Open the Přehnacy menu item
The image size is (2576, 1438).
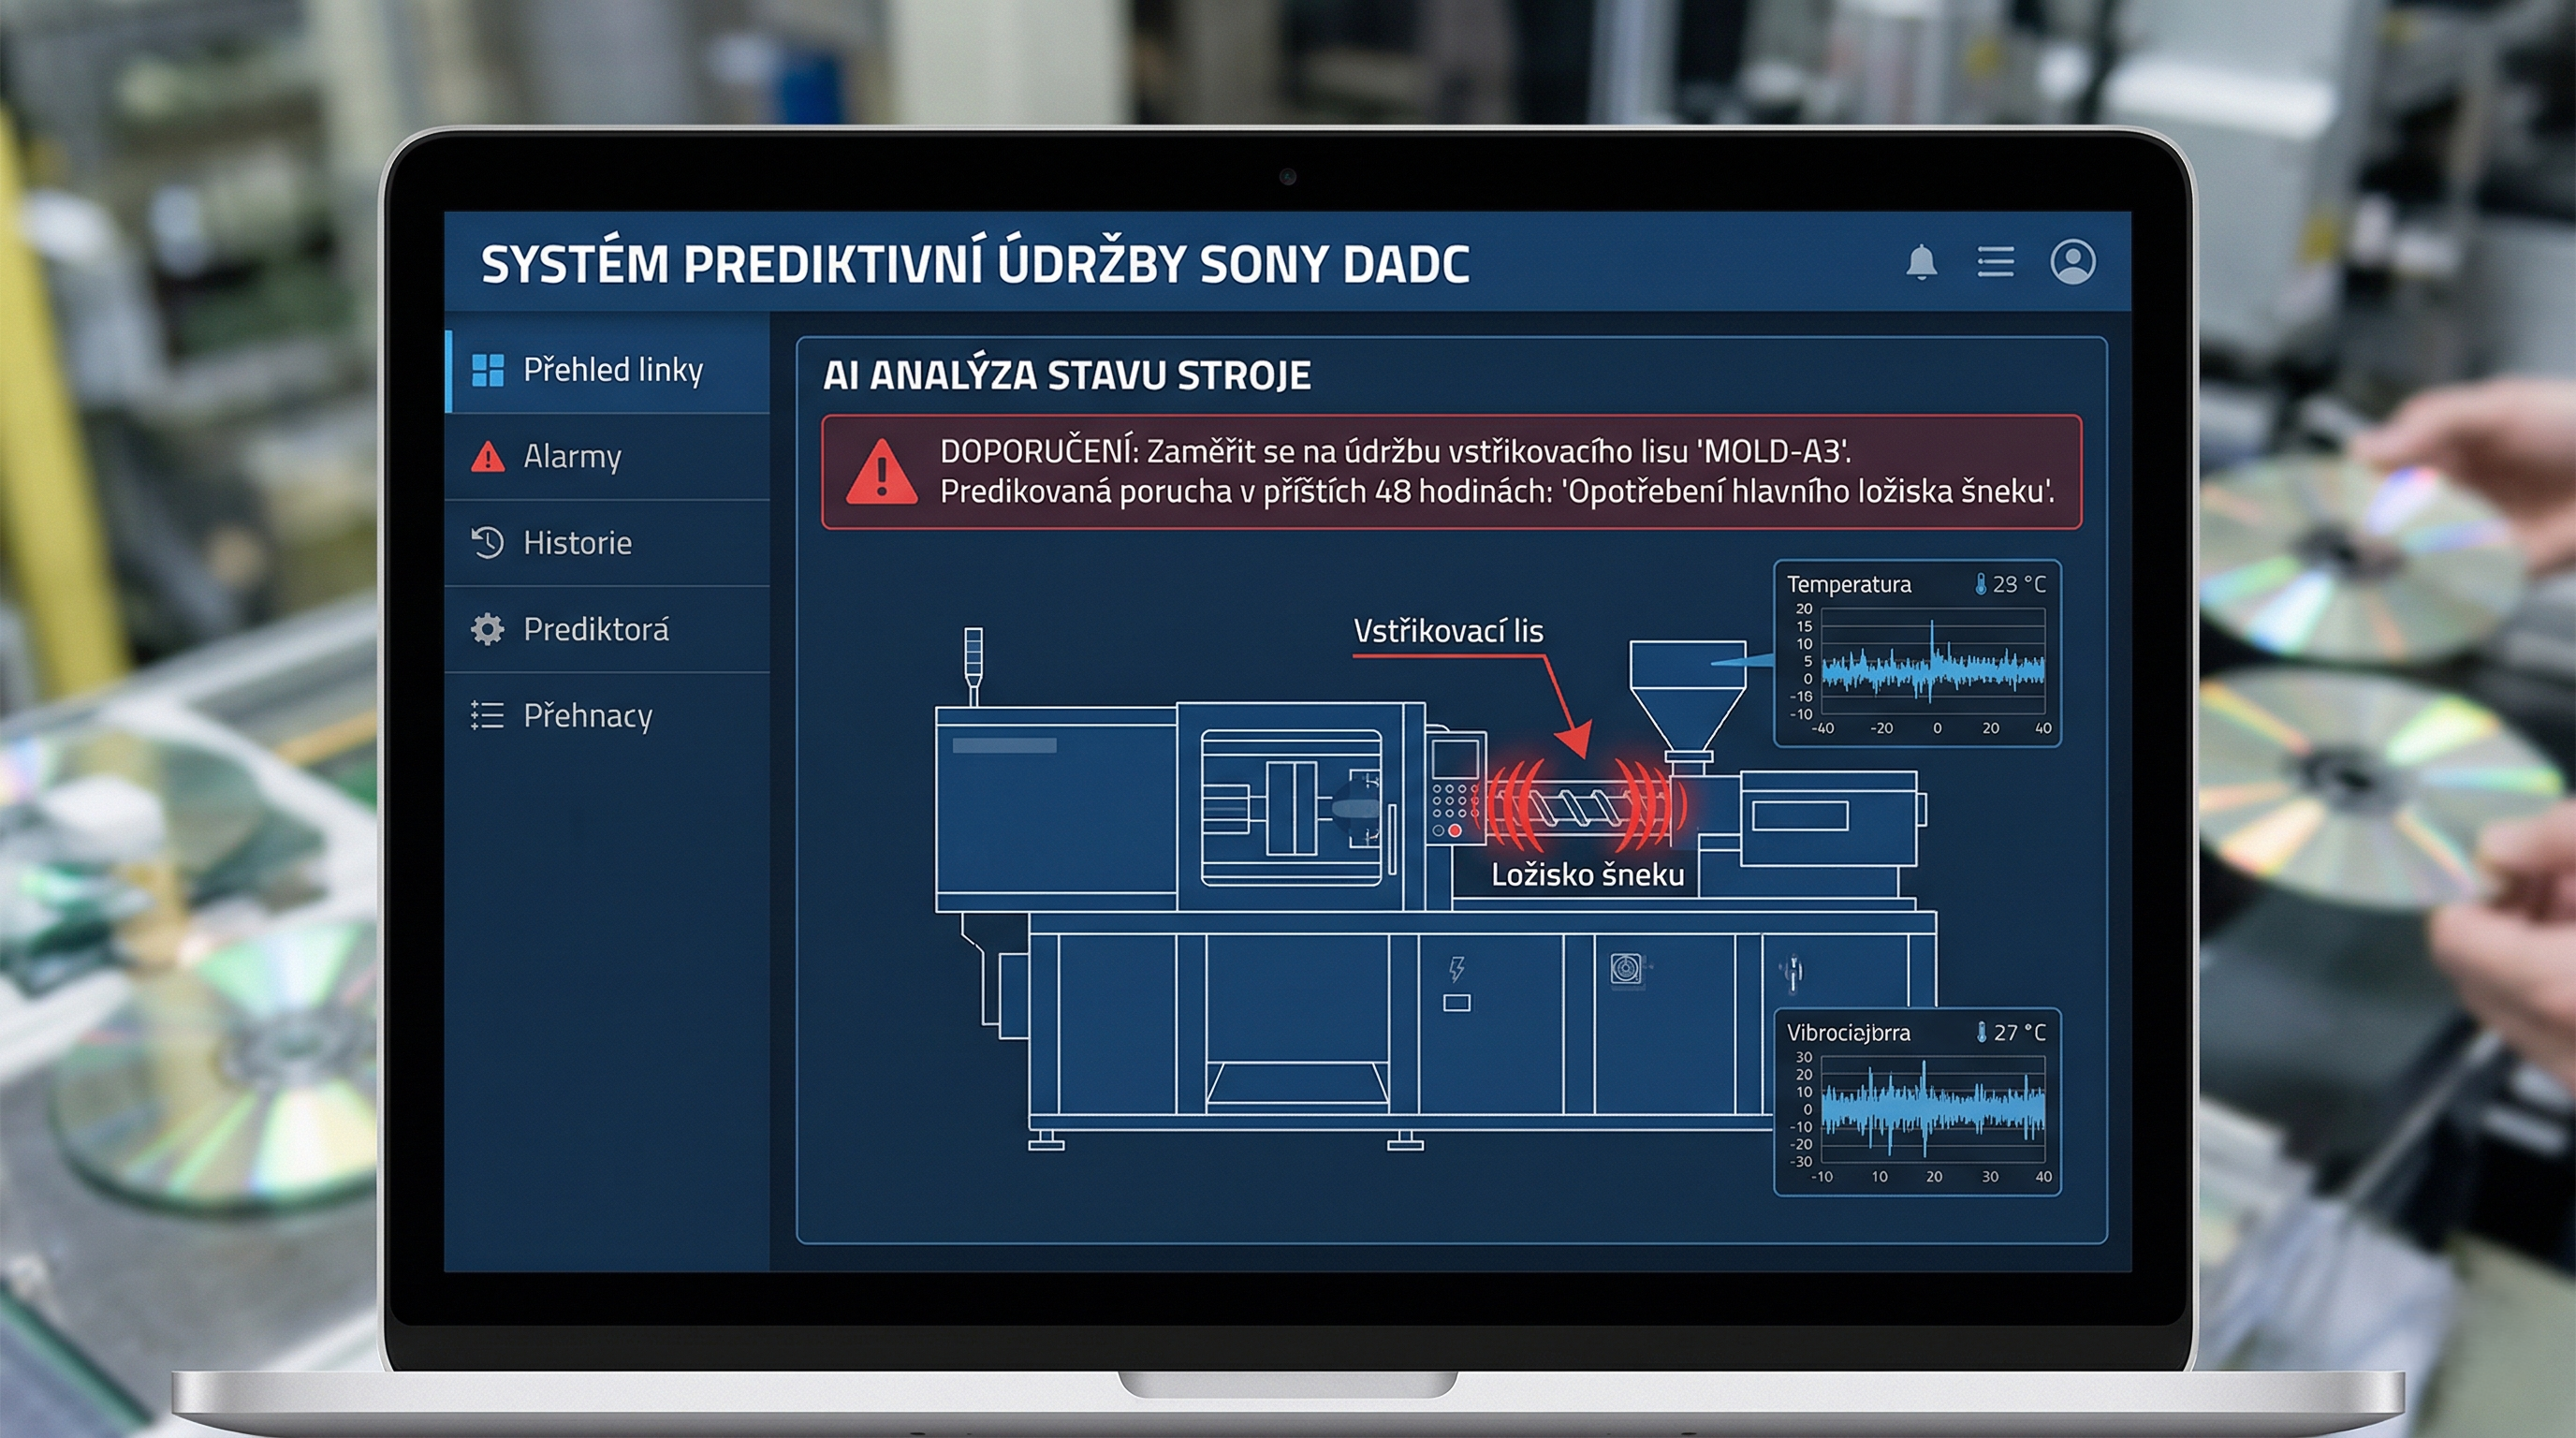[608, 715]
